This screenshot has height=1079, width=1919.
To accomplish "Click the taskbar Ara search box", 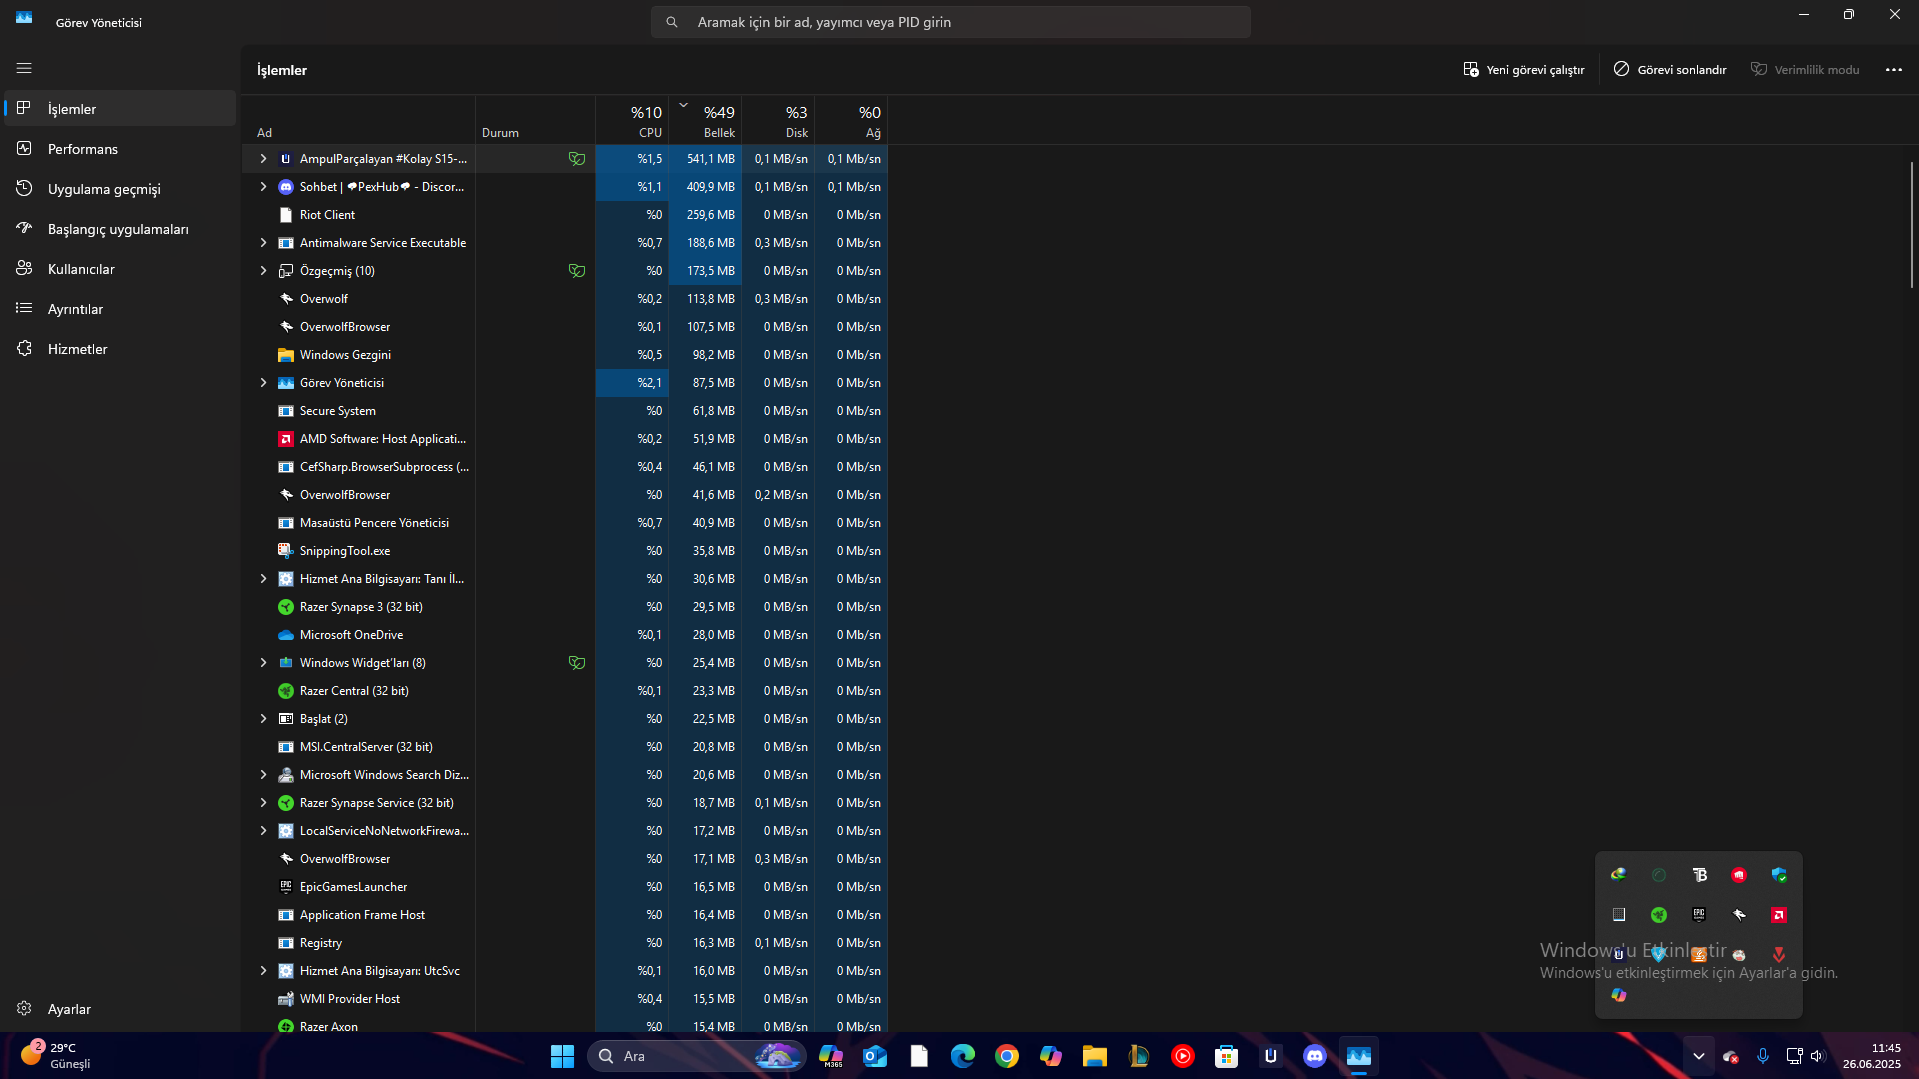I will (x=696, y=1056).
